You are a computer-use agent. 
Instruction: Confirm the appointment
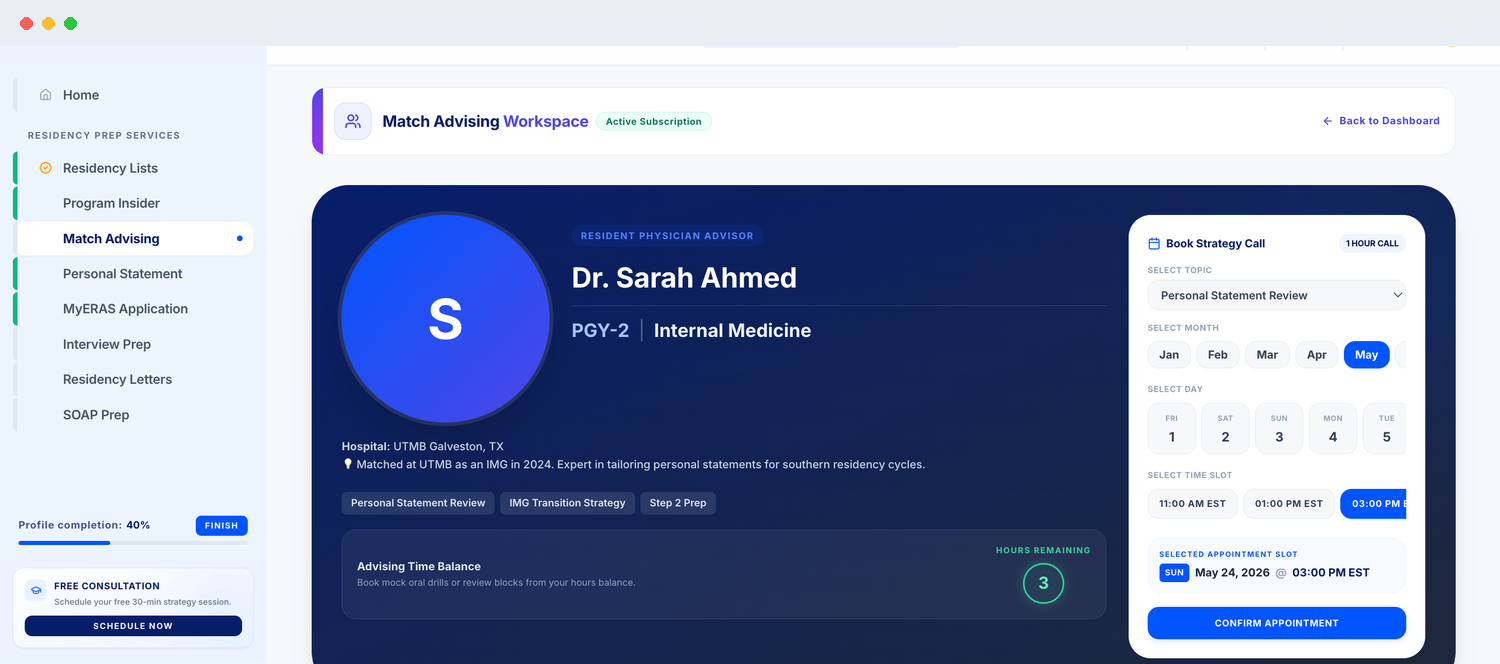coord(1276,623)
